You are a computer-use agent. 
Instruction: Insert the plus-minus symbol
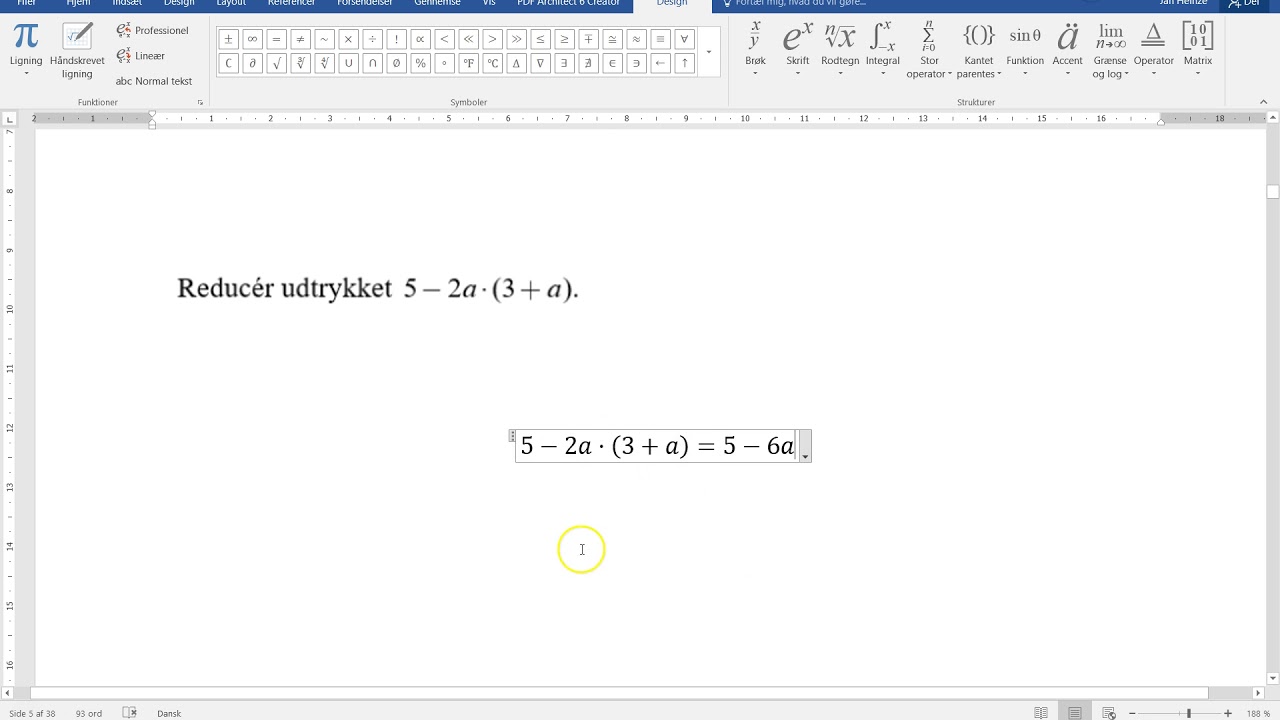click(228, 40)
